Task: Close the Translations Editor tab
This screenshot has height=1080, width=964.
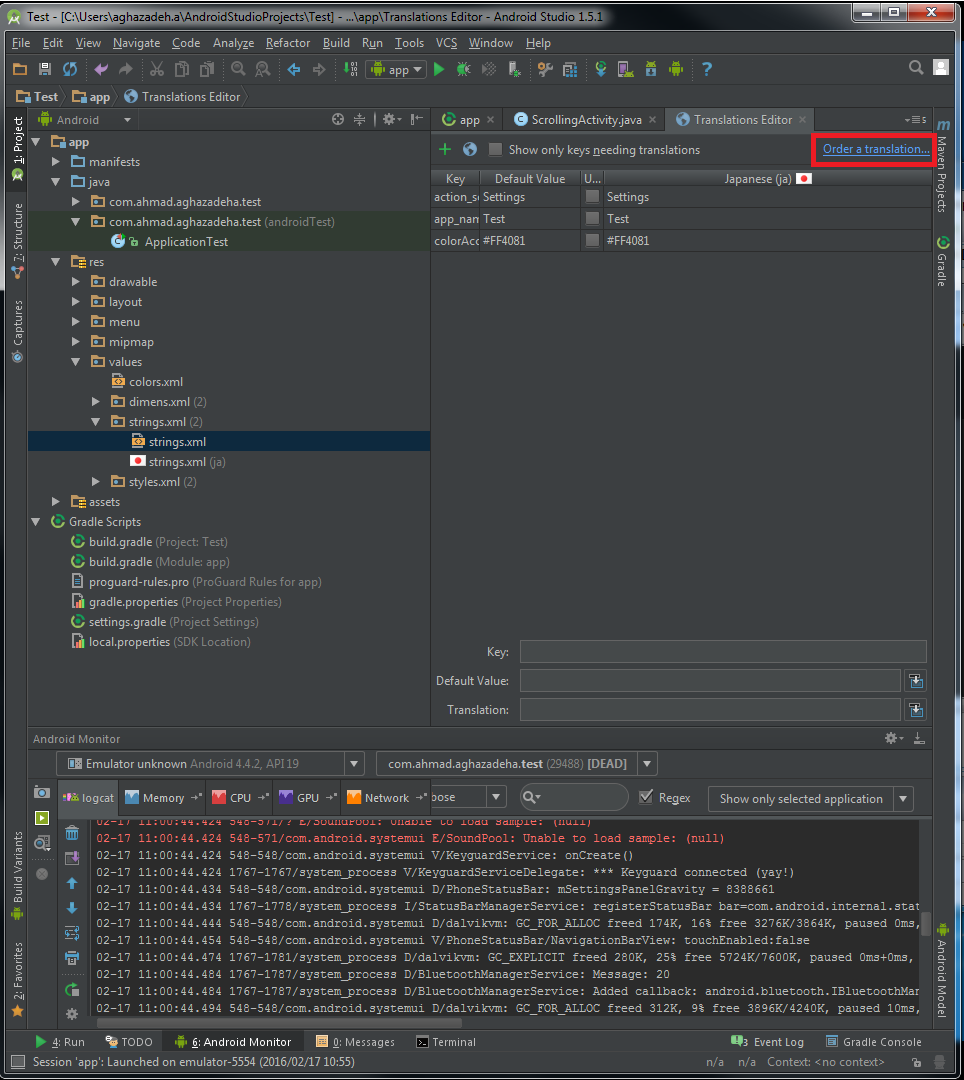Action: tap(802, 120)
